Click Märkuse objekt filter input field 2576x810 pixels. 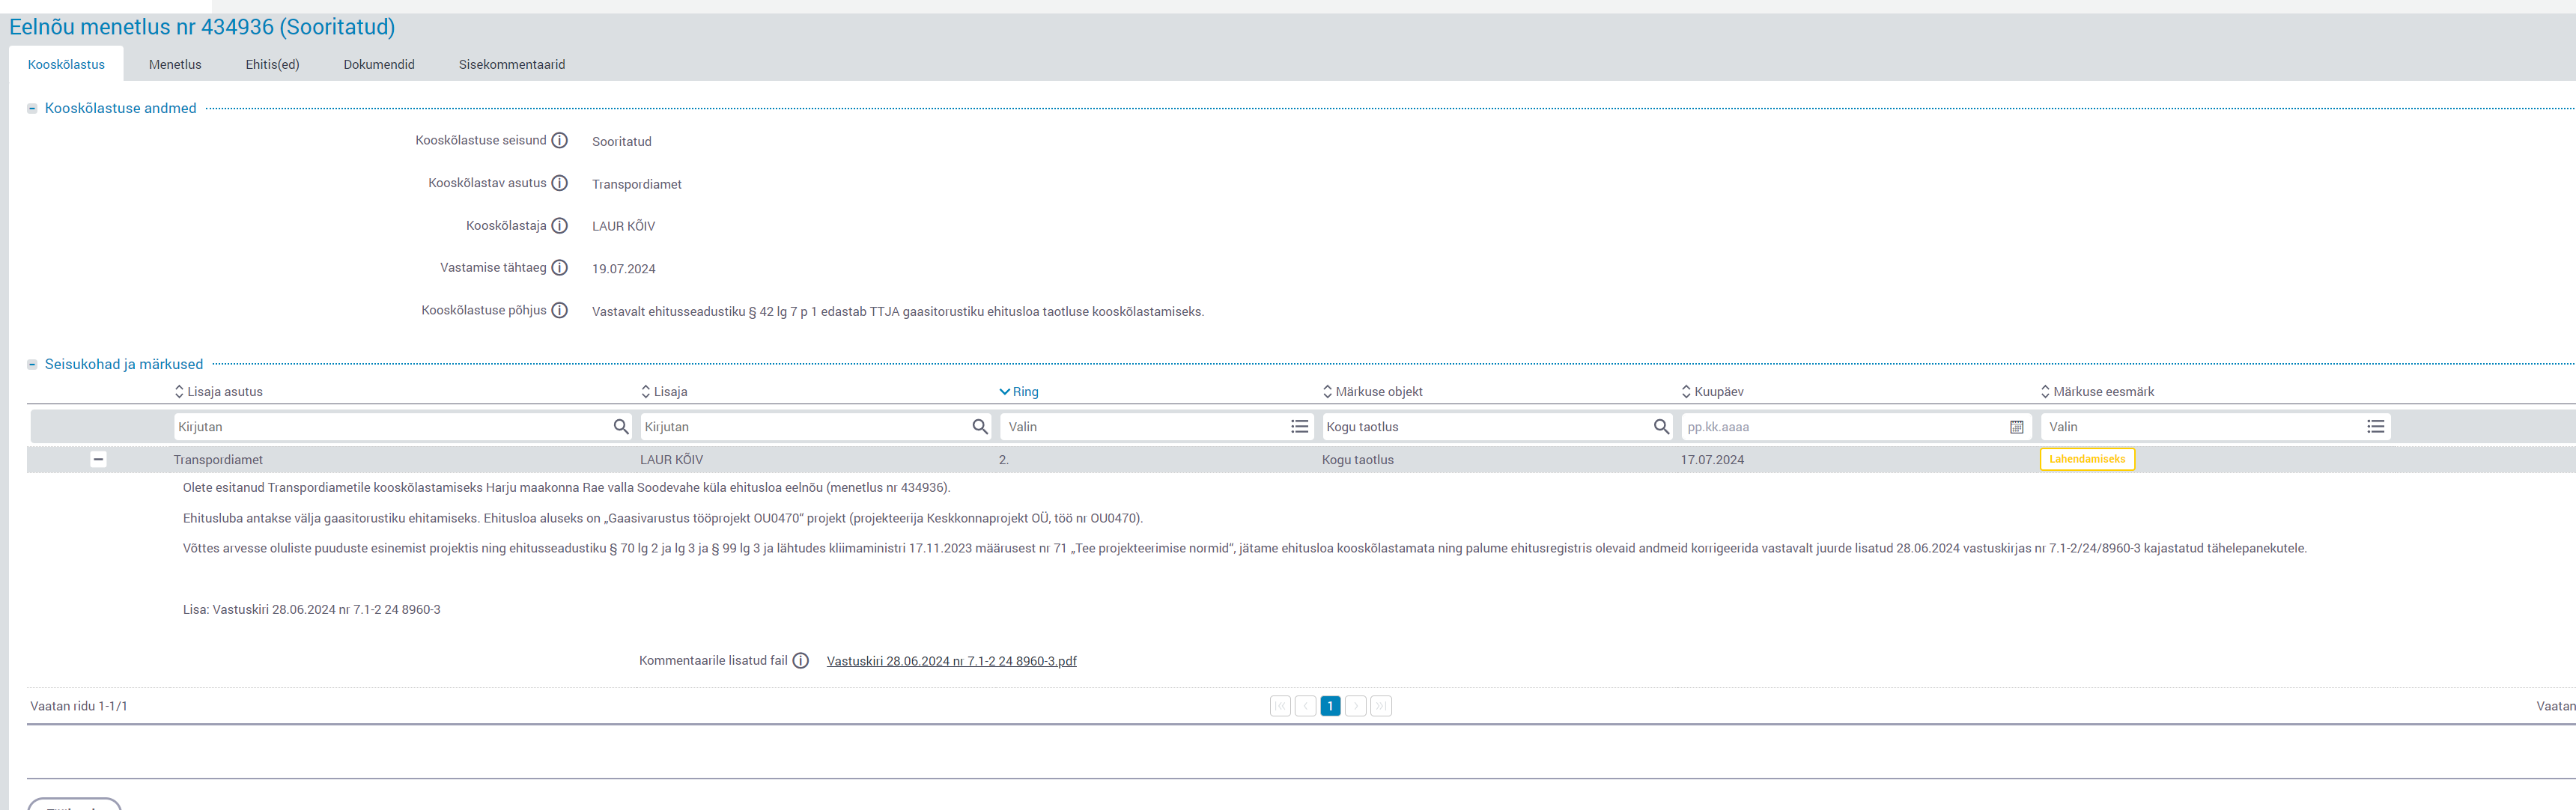point(1485,427)
